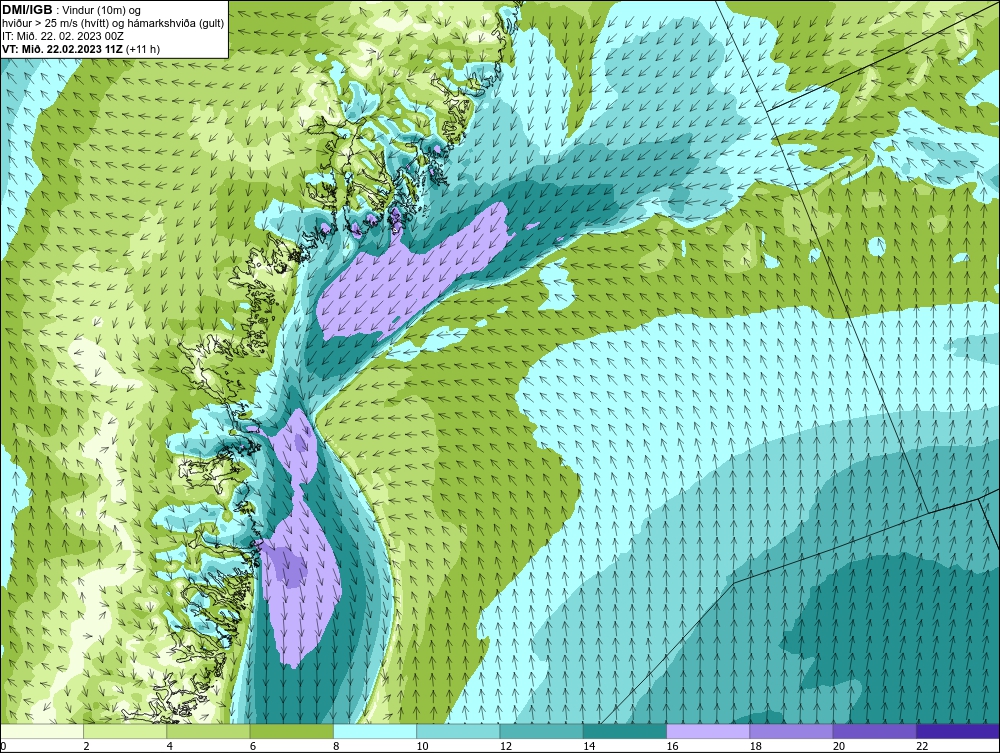
Task: Click the title line 'DMI/IGB : Vindur (10m) og'
Action: pyautogui.click(x=72, y=10)
